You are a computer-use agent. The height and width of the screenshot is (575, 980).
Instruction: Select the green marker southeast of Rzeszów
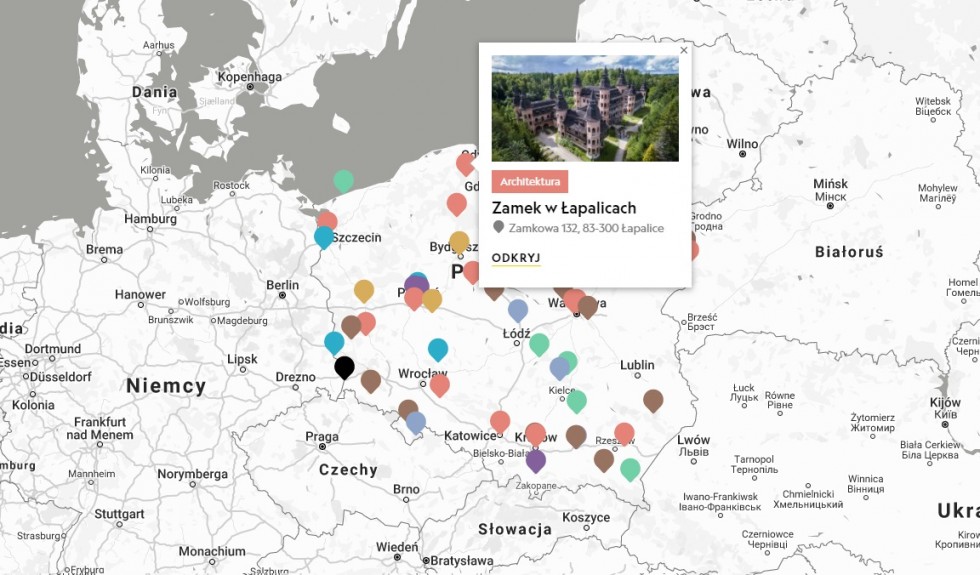[630, 469]
